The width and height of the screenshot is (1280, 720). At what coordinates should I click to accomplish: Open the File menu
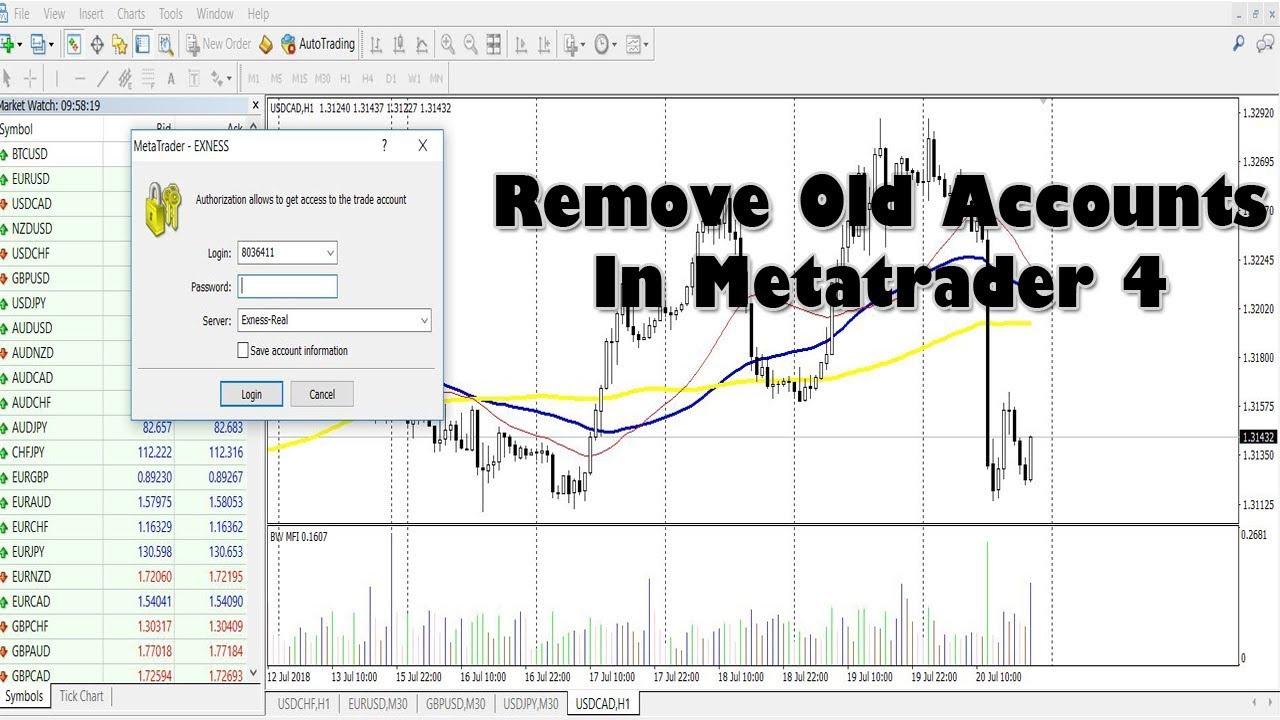click(21, 14)
